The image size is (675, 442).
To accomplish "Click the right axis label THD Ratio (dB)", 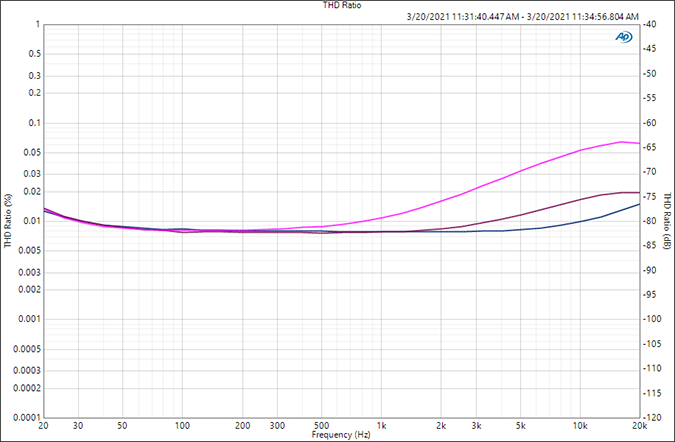I will click(668, 220).
